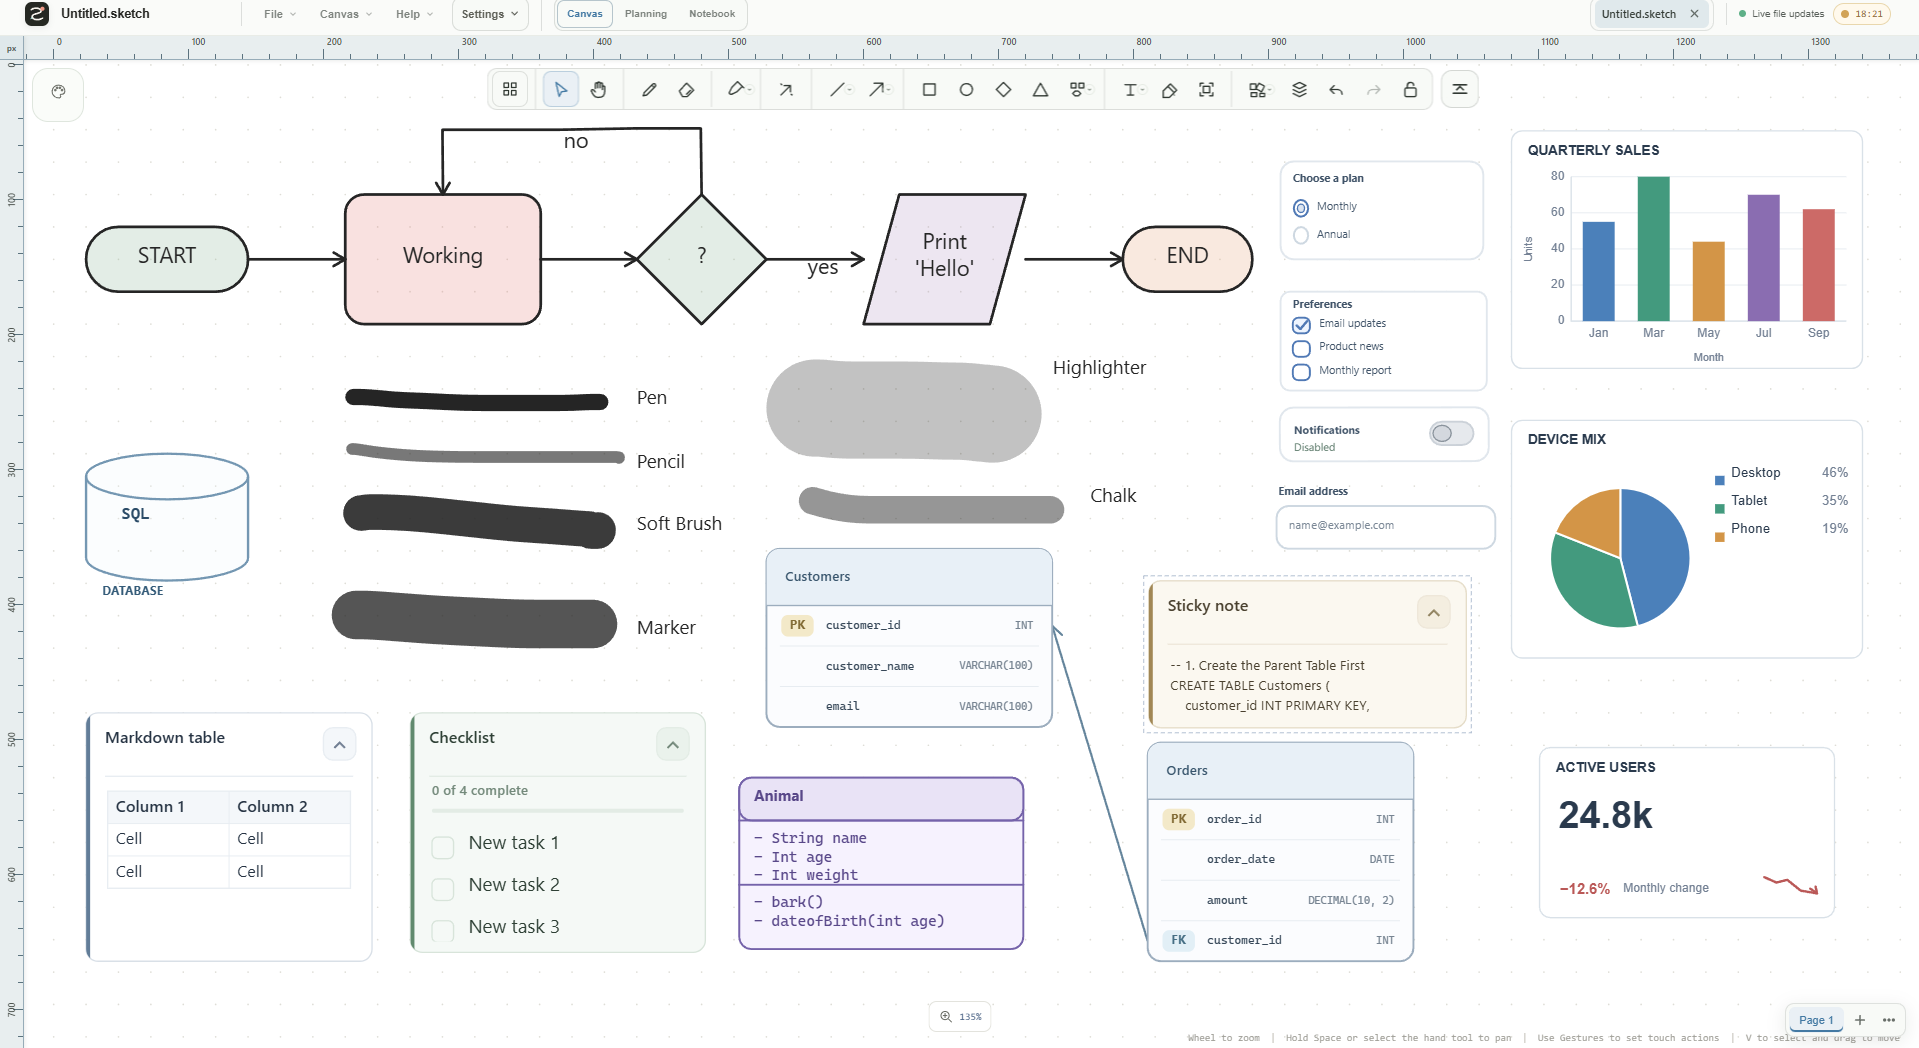Collapse the toolbar with the rightmost icon
This screenshot has width=1919, height=1048.
[1460, 90]
